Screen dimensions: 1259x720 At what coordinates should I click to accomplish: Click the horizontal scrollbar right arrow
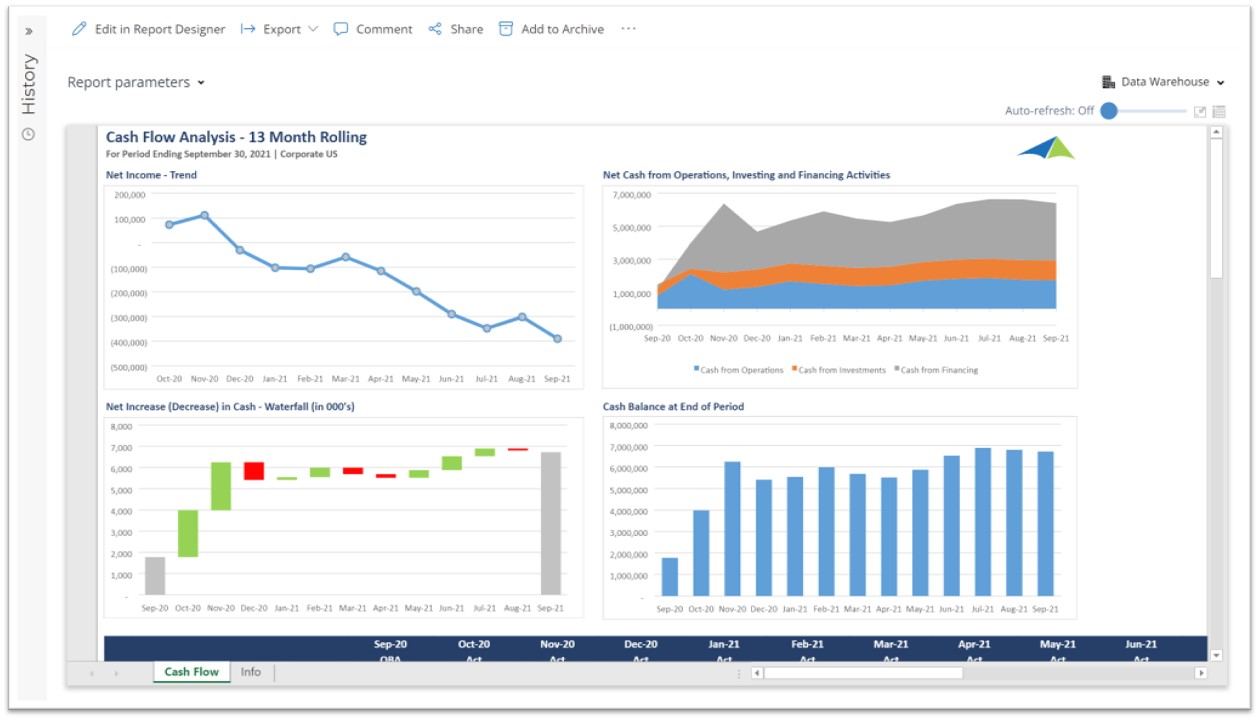[x=1201, y=673]
